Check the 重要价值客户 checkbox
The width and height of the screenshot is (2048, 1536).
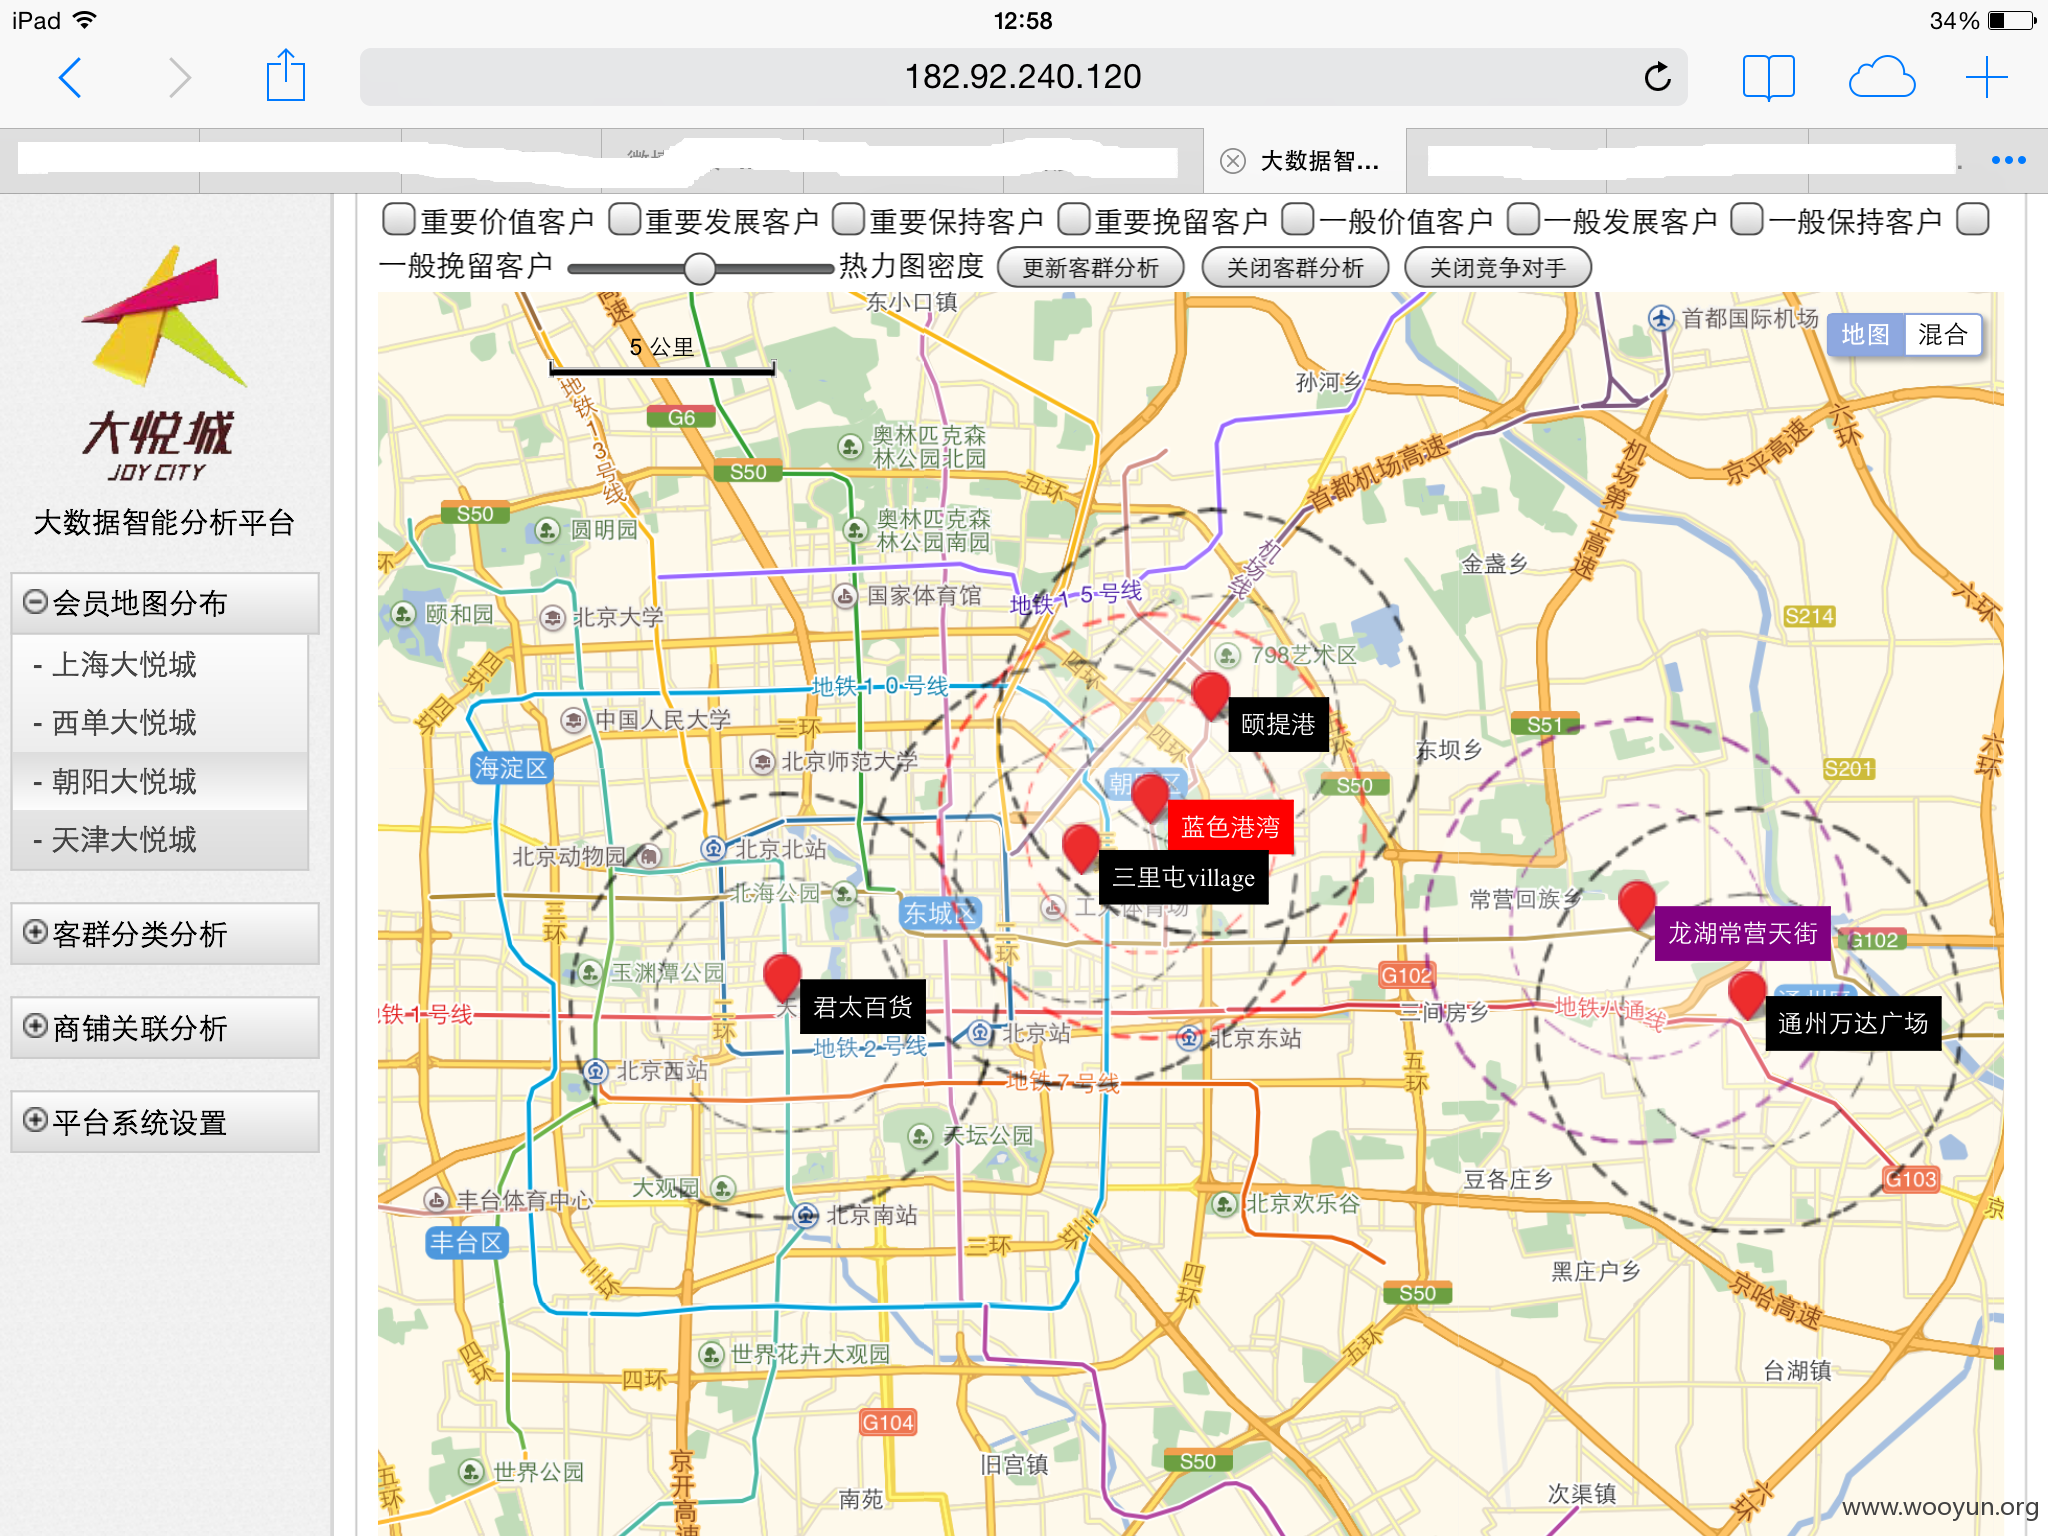point(399,219)
